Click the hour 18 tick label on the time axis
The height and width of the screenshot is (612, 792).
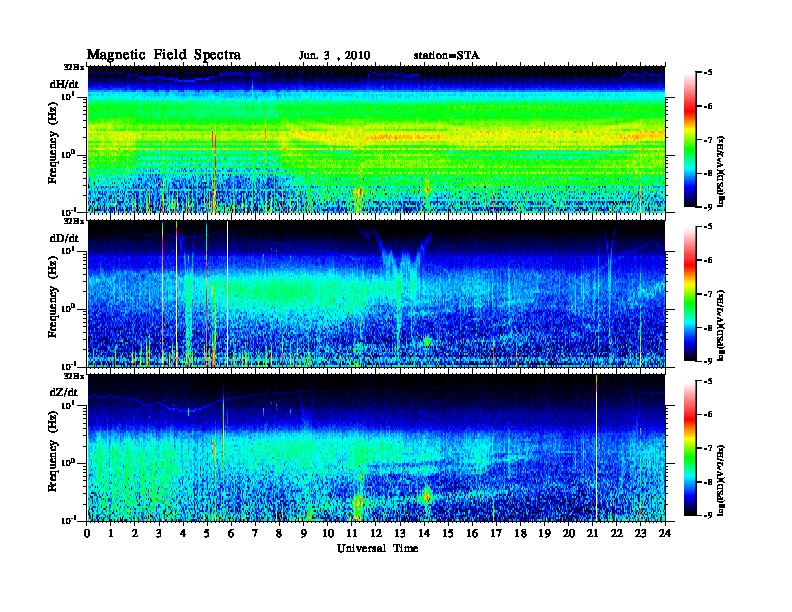point(520,533)
